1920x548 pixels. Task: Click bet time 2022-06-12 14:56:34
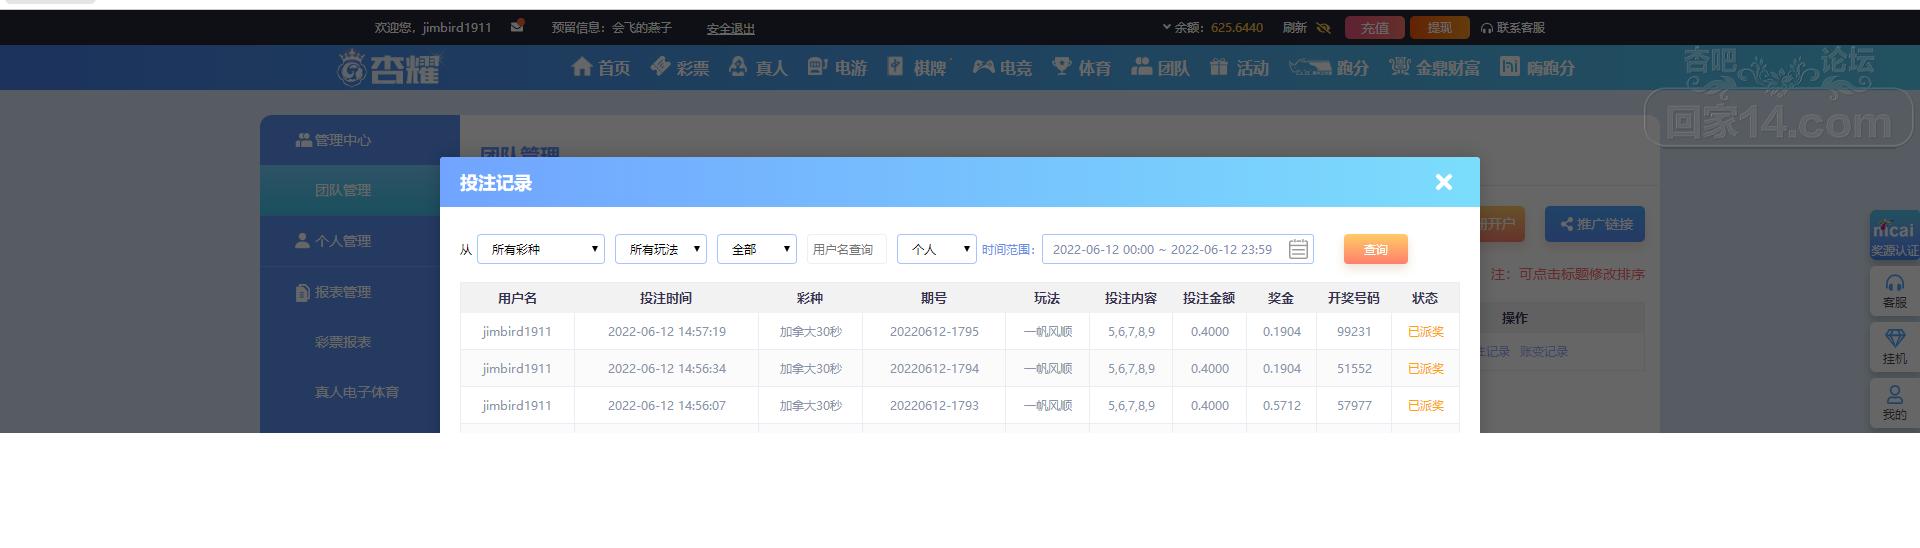point(667,368)
